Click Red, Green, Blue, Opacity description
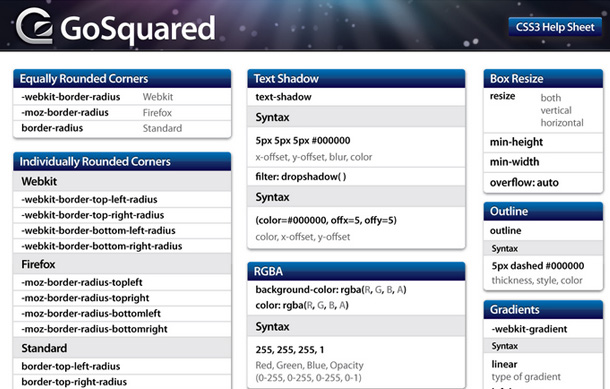 point(309,365)
